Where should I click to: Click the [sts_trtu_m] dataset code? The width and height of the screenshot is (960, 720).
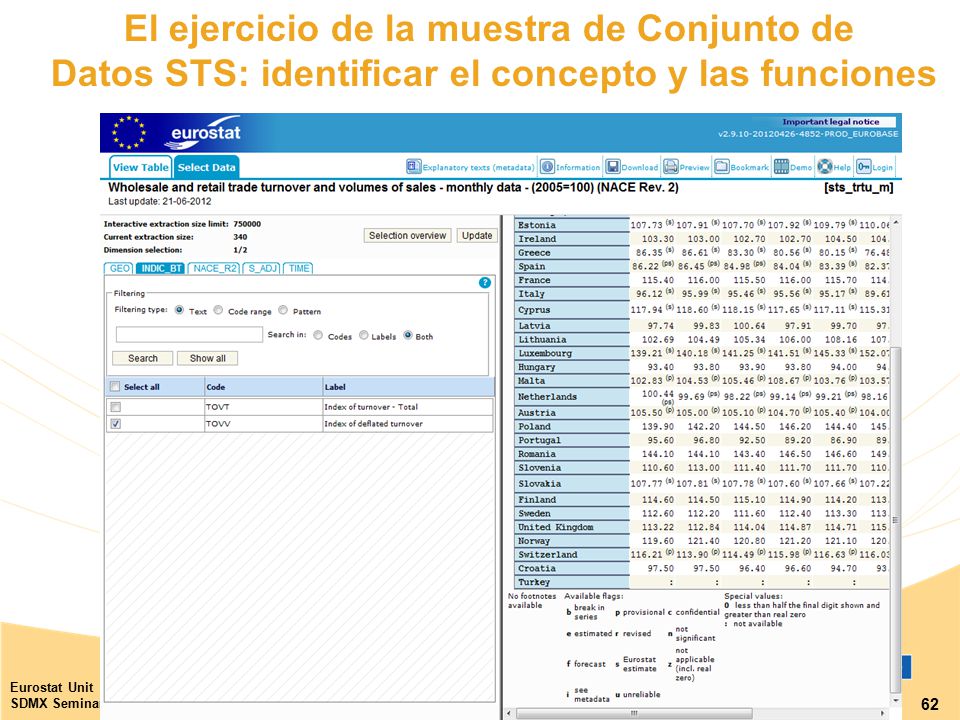[858, 187]
